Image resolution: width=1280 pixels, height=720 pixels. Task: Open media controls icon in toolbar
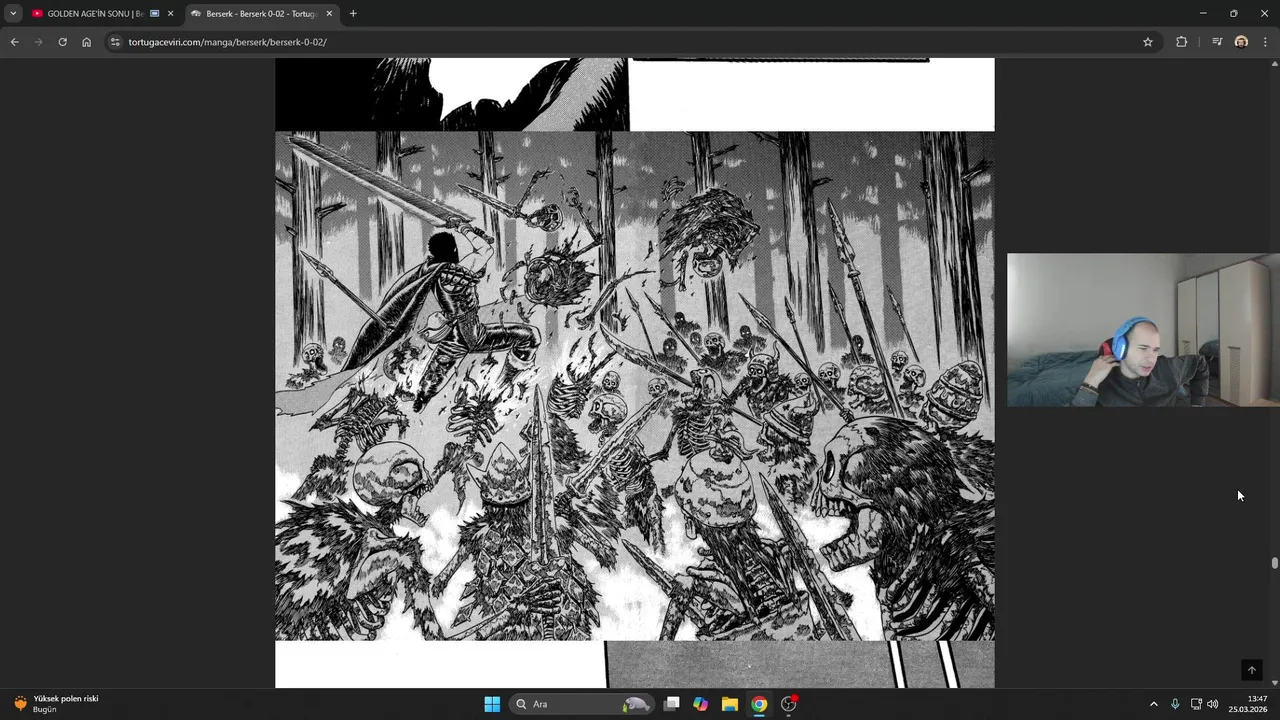pyautogui.click(x=1217, y=42)
